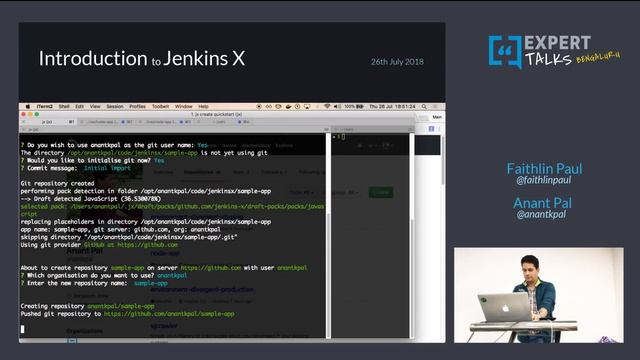640x360 pixels.
Task: Click the 'Introduction to Jenkins X' title
Action: [x=142, y=58]
